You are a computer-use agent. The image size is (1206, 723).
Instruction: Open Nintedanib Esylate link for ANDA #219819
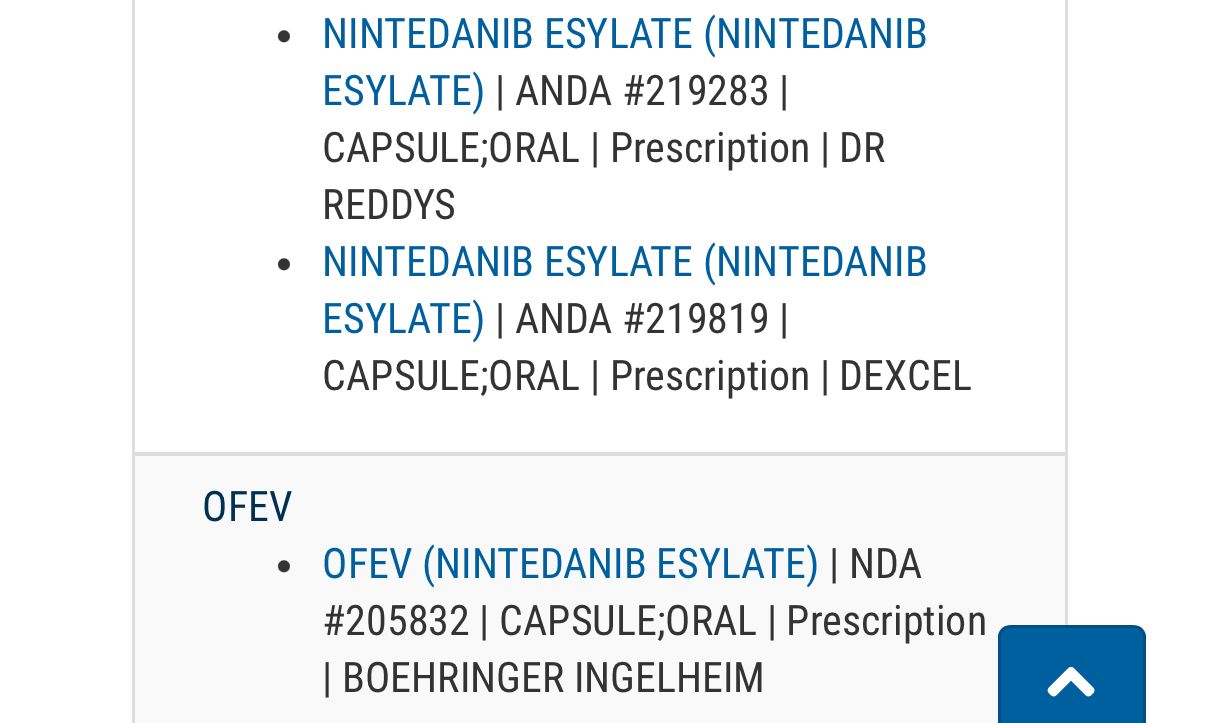point(624,263)
